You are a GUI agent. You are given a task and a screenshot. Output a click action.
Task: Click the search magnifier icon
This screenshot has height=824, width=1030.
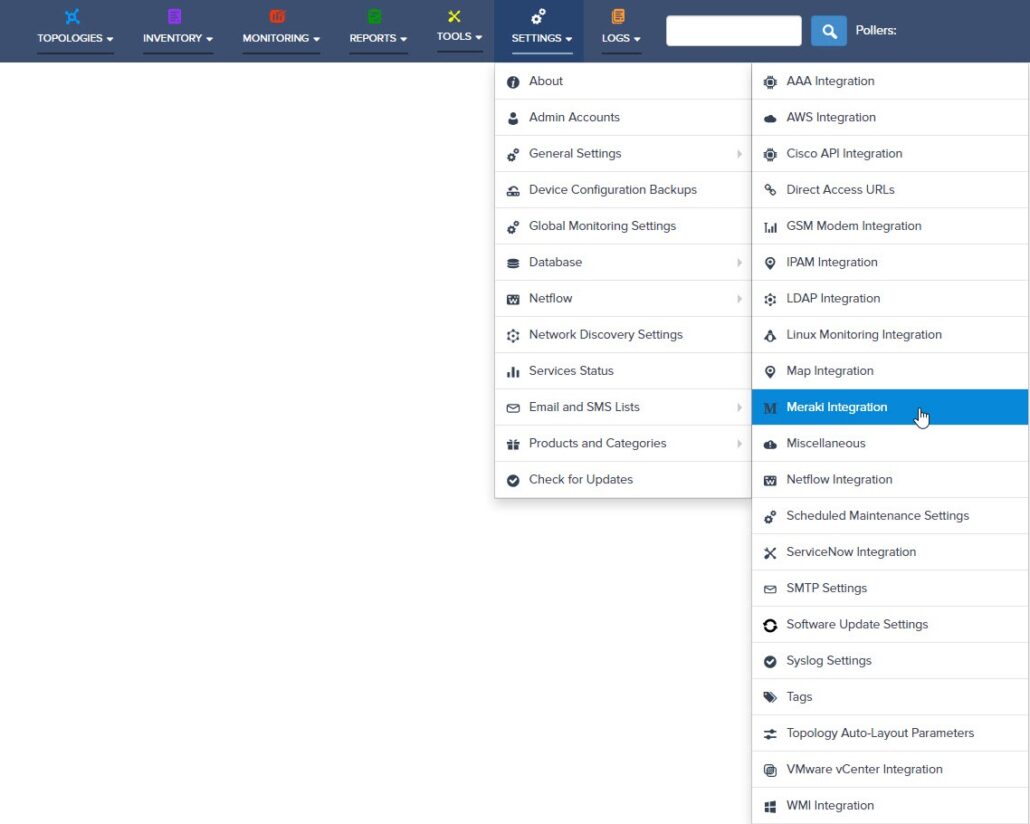point(828,30)
